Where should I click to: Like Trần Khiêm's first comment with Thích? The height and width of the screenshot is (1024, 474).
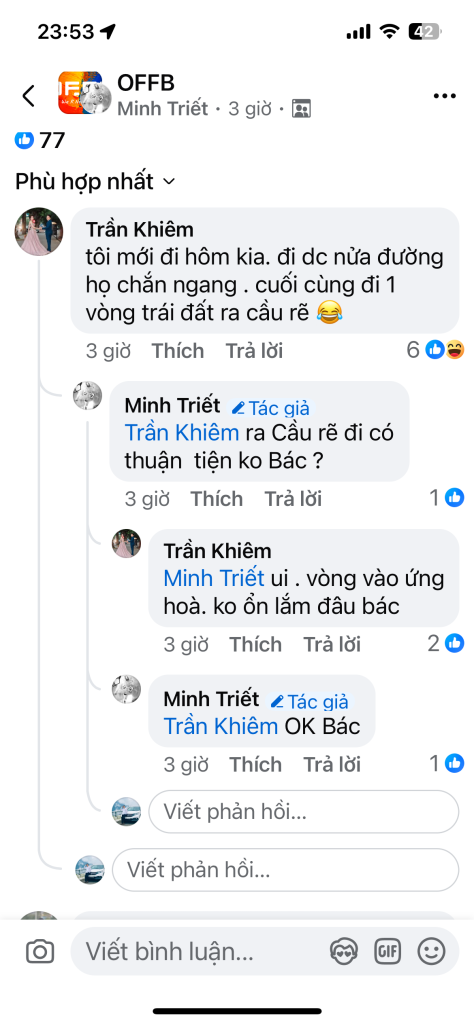tap(178, 351)
